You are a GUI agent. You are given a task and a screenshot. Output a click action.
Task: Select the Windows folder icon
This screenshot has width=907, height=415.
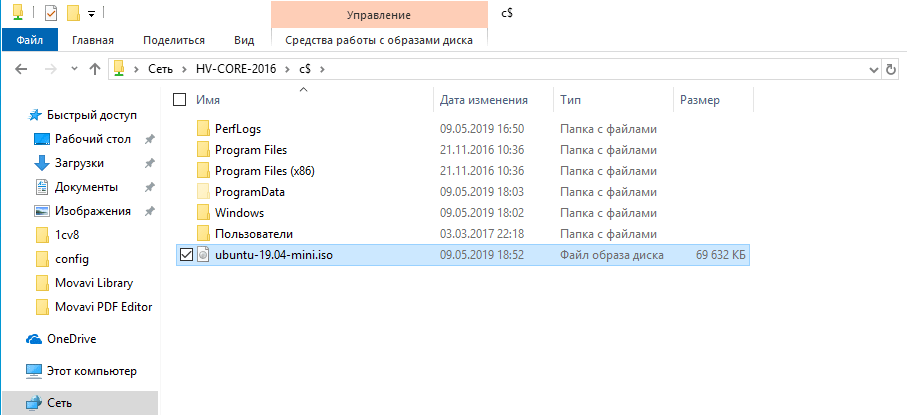[x=202, y=212]
